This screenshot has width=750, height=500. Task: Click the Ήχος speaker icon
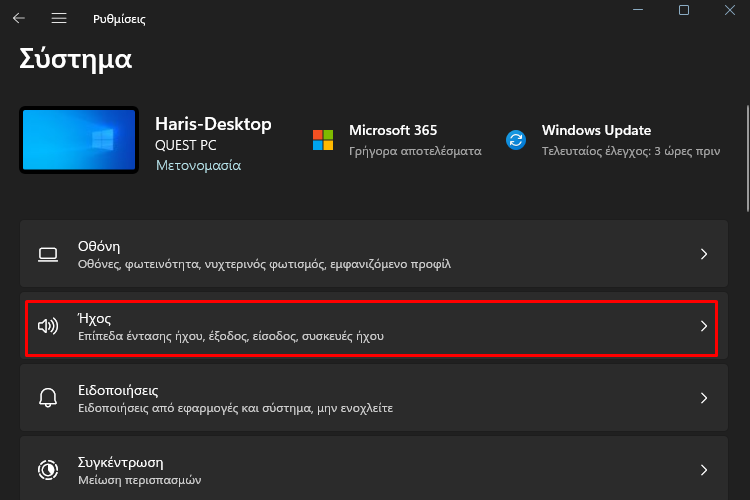click(48, 326)
